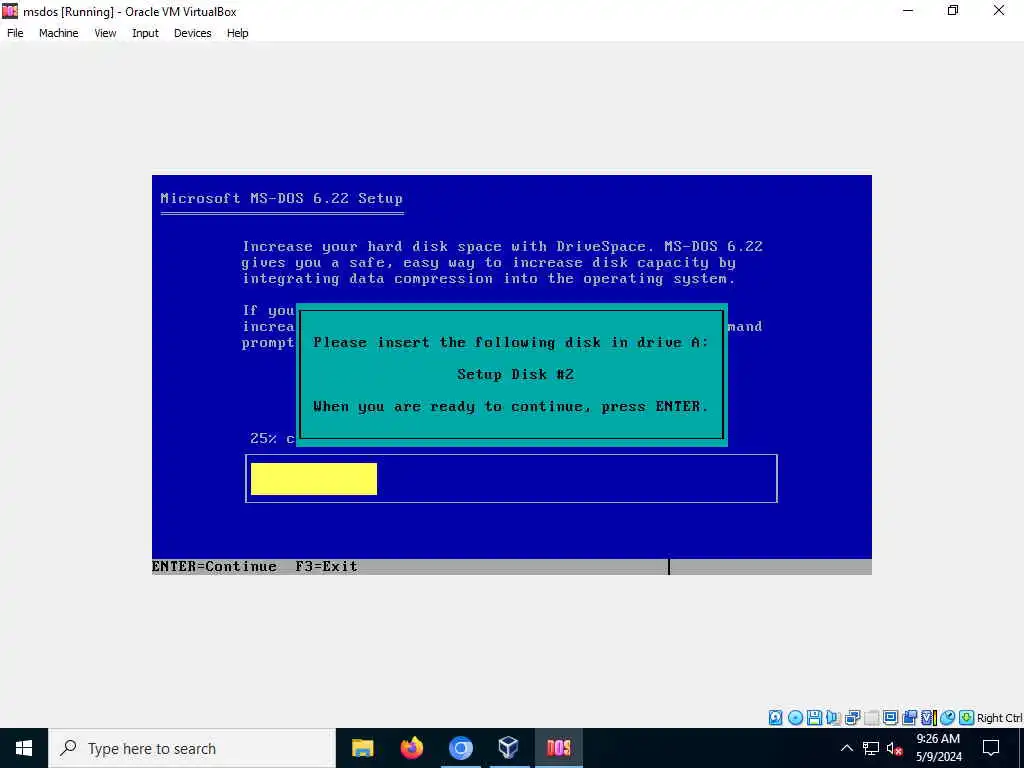Show hidden system tray icons
The image size is (1024, 768).
point(846,748)
